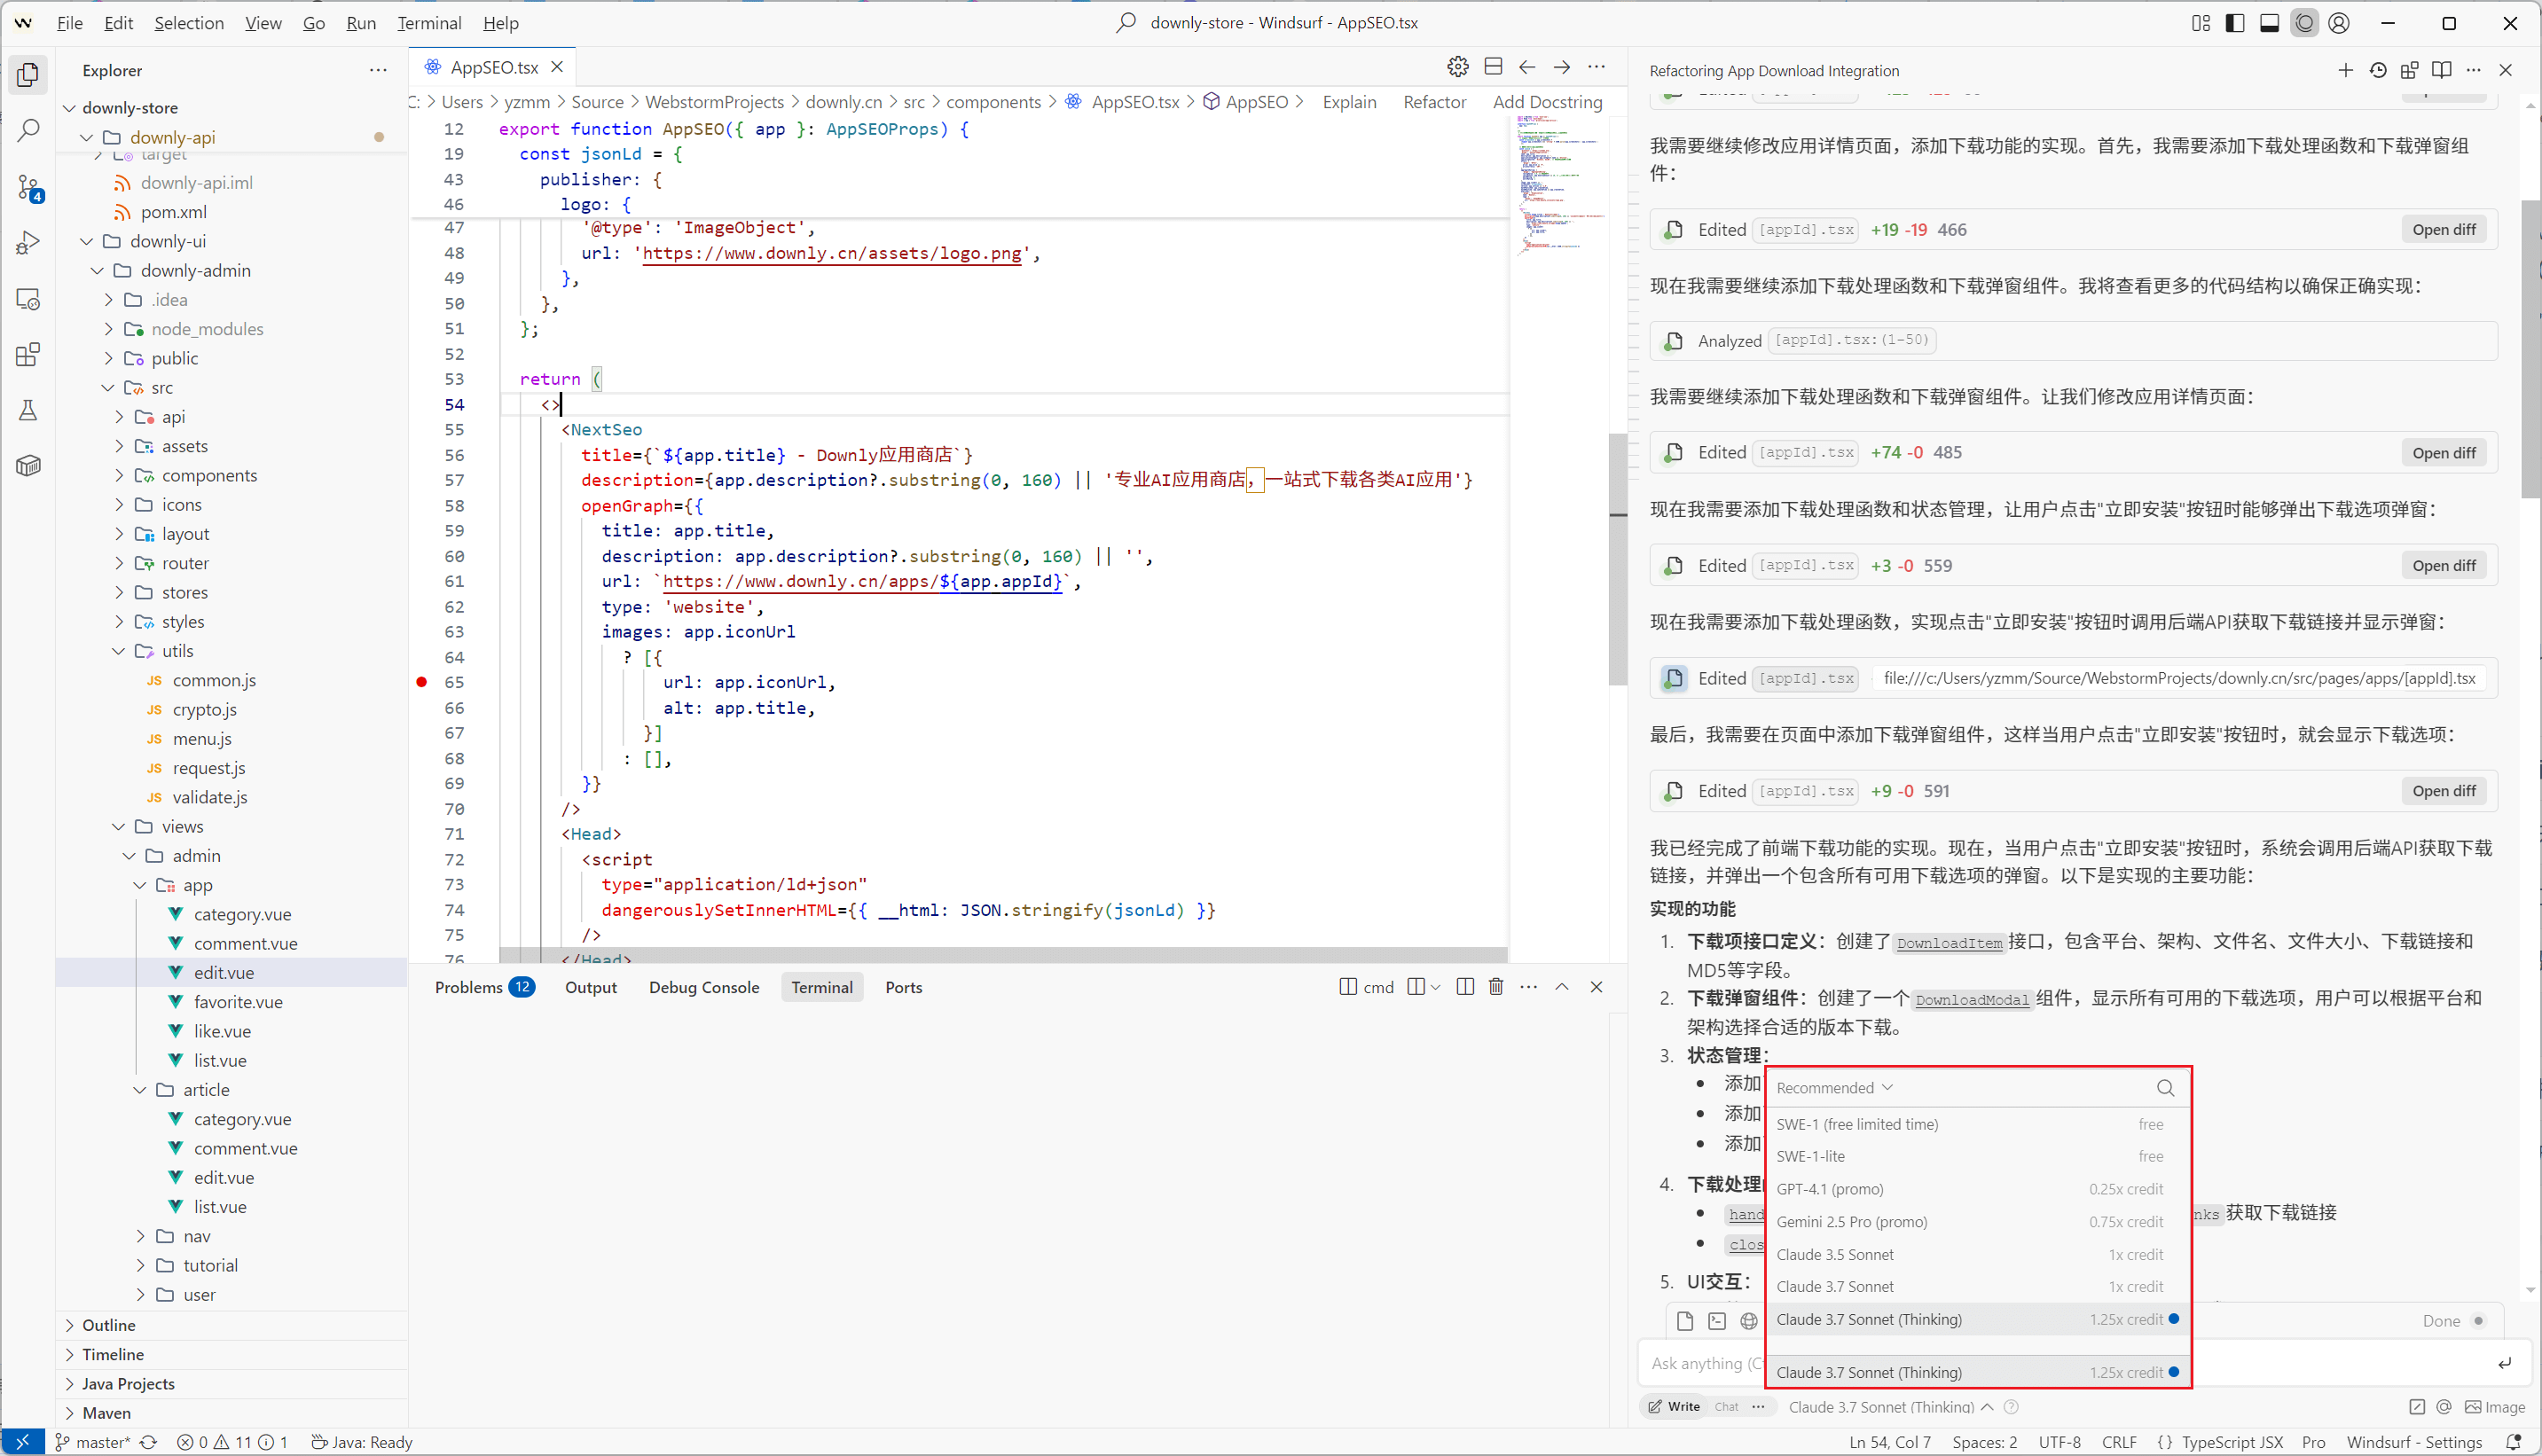Open the Search view in activity bar
Viewport: 2542px width, 1456px height.
pos(28,130)
